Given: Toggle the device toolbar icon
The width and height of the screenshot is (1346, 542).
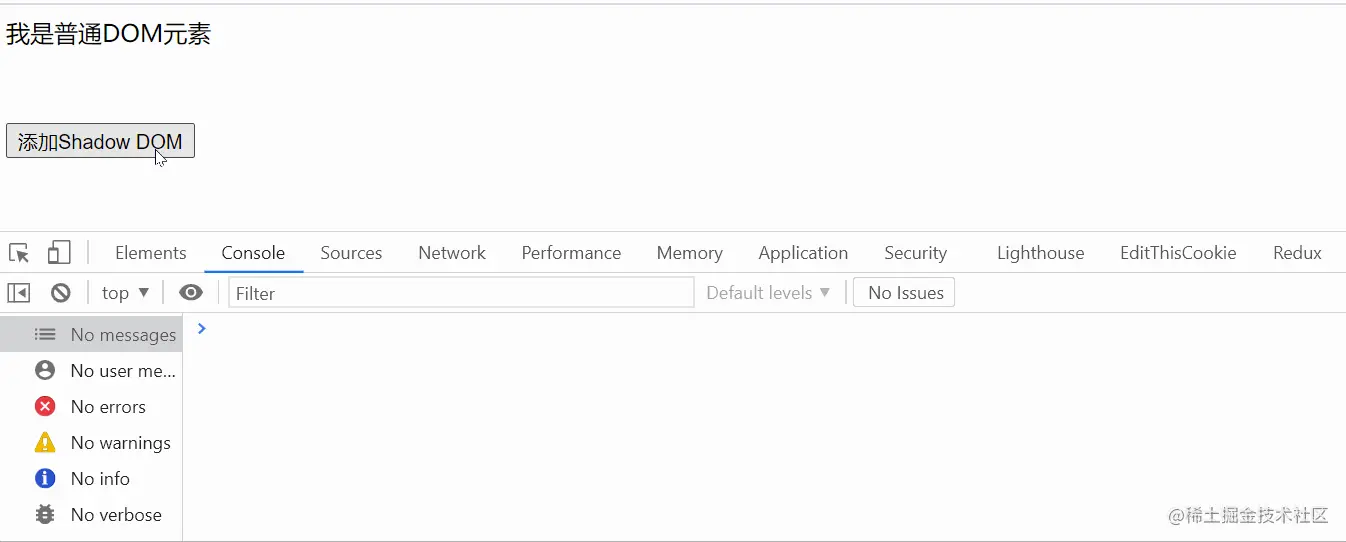Looking at the screenshot, I should 59,253.
